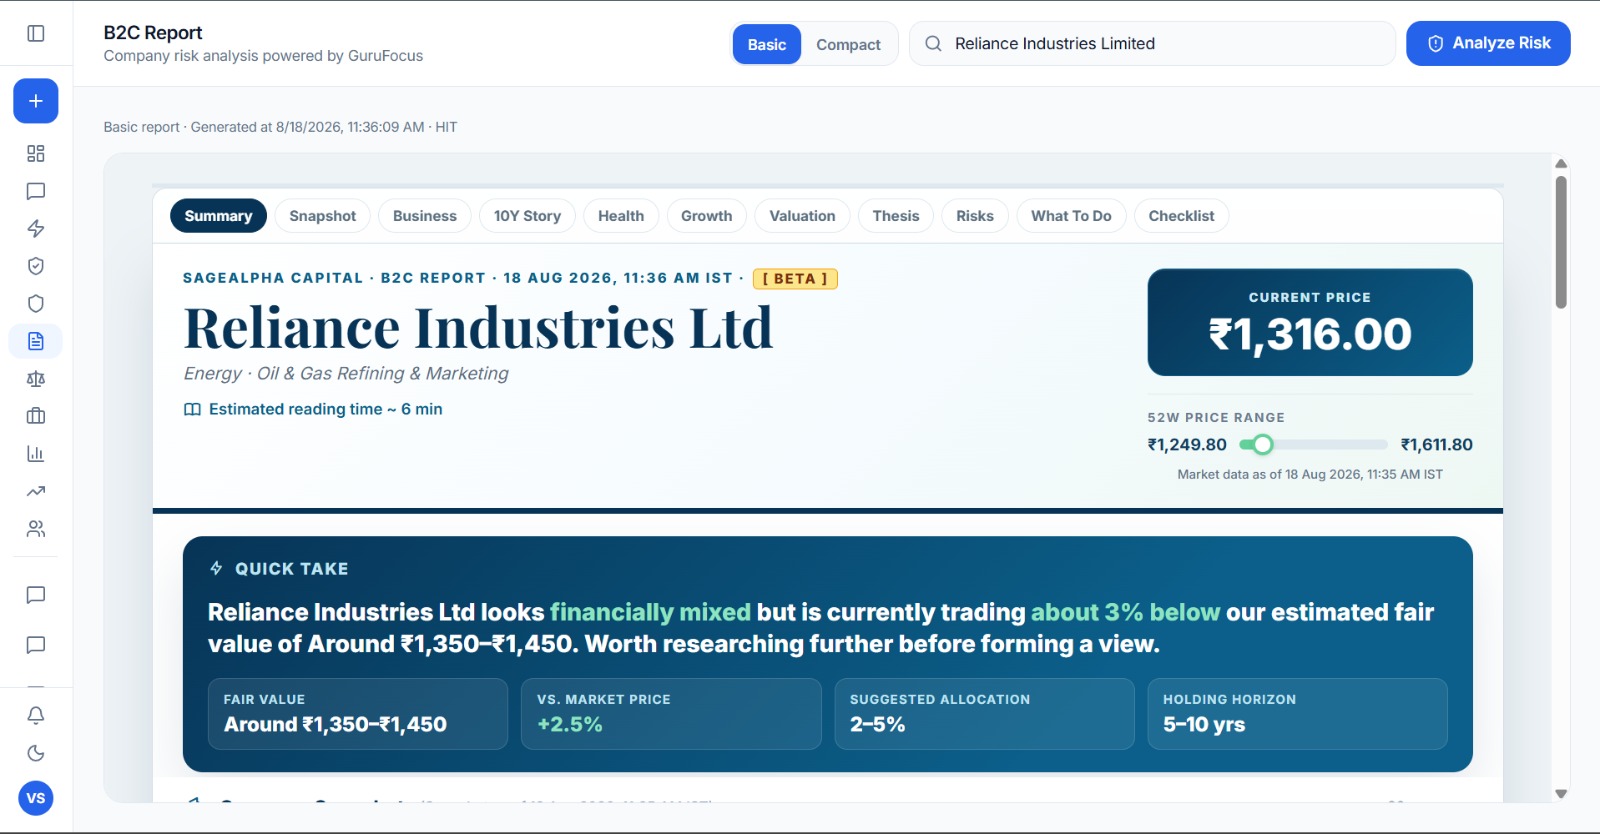Open the bar chart sidebar icon
This screenshot has width=1600, height=834.
tap(36, 453)
